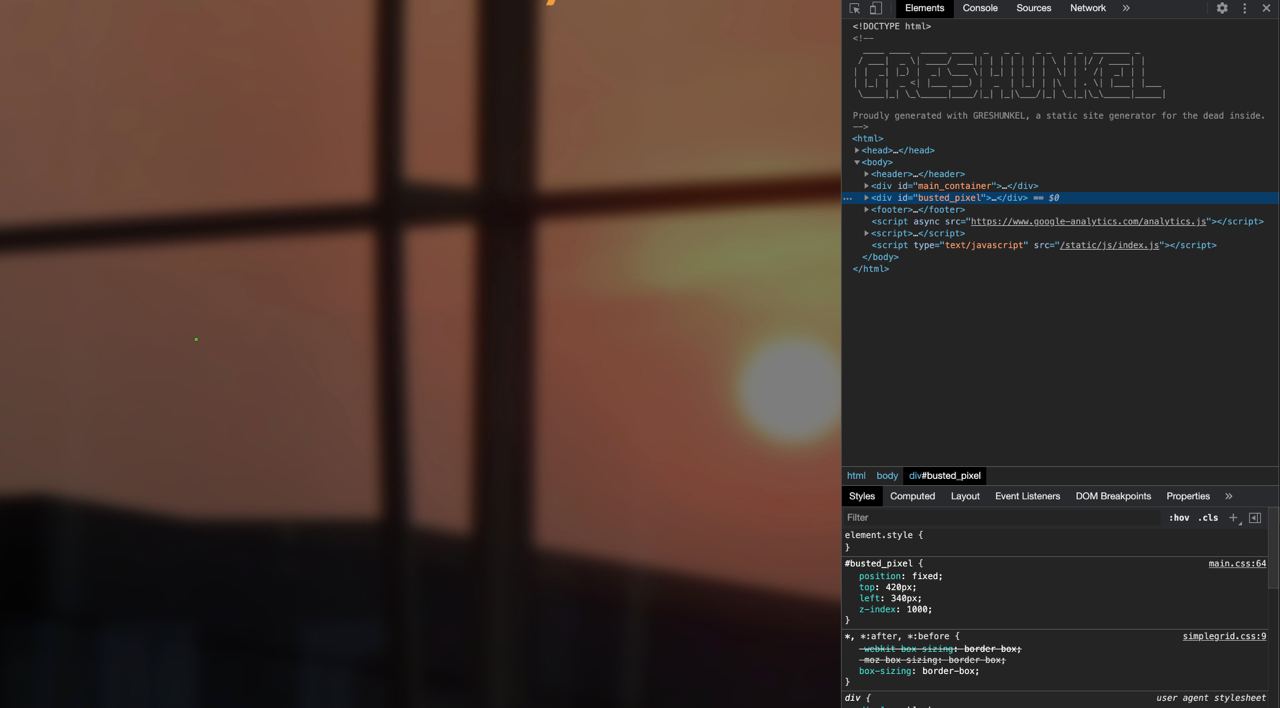Screen dimensions: 1280x708
Task: Activate the inspect element picker icon
Action: pos(855,8)
